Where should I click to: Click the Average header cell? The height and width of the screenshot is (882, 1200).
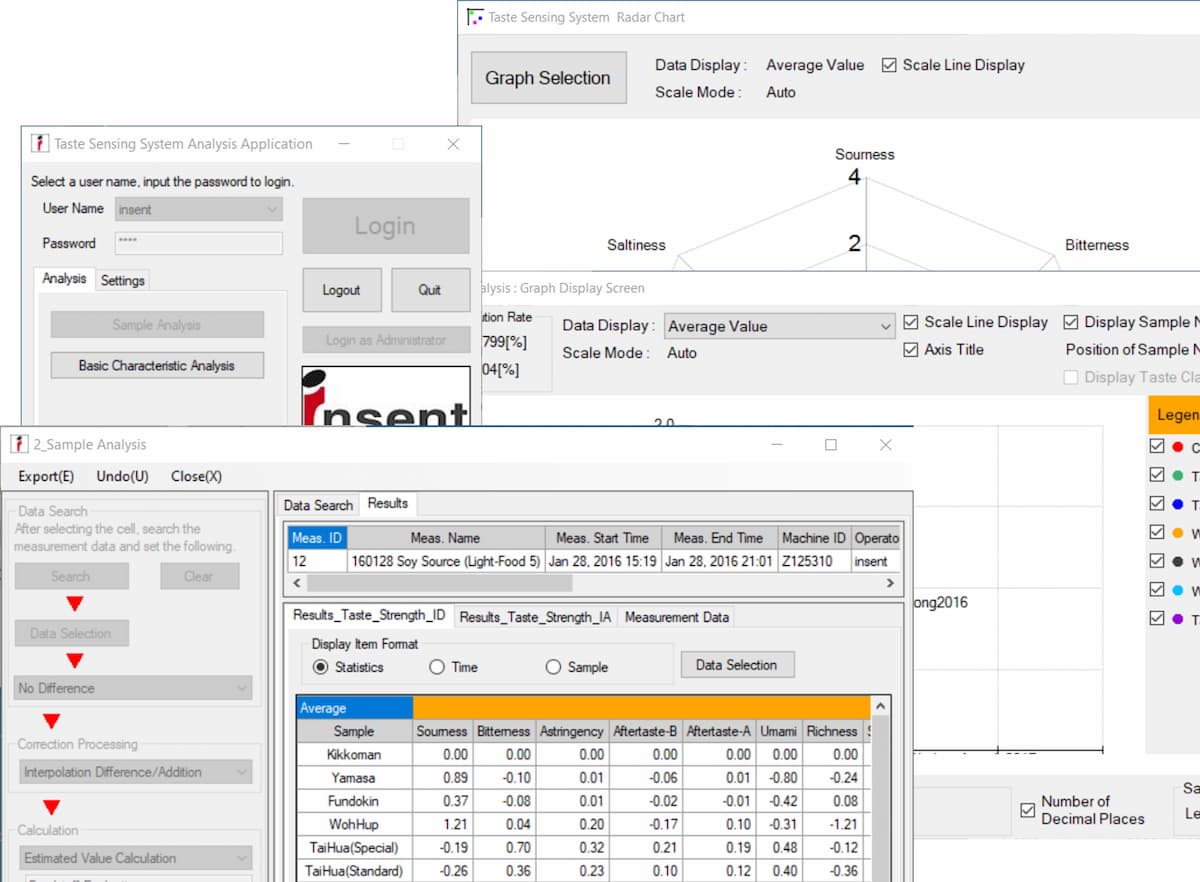pos(355,708)
